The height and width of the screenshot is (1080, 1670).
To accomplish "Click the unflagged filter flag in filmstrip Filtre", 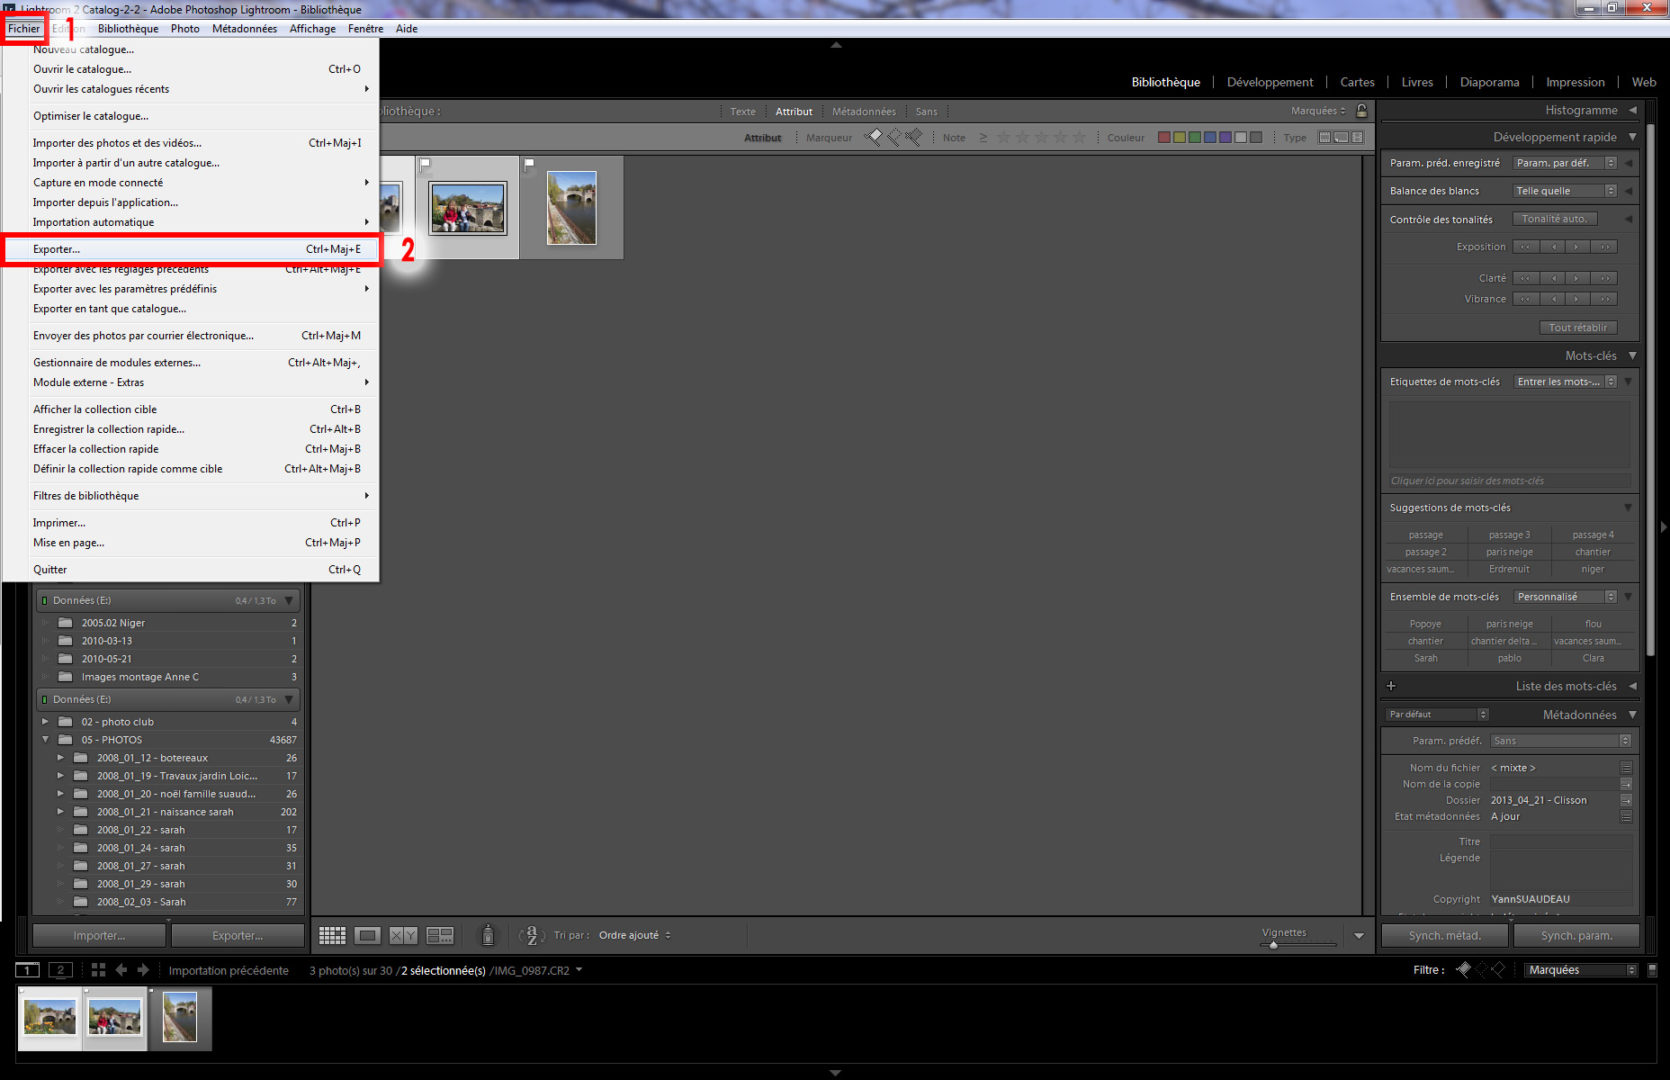I will tap(1481, 970).
